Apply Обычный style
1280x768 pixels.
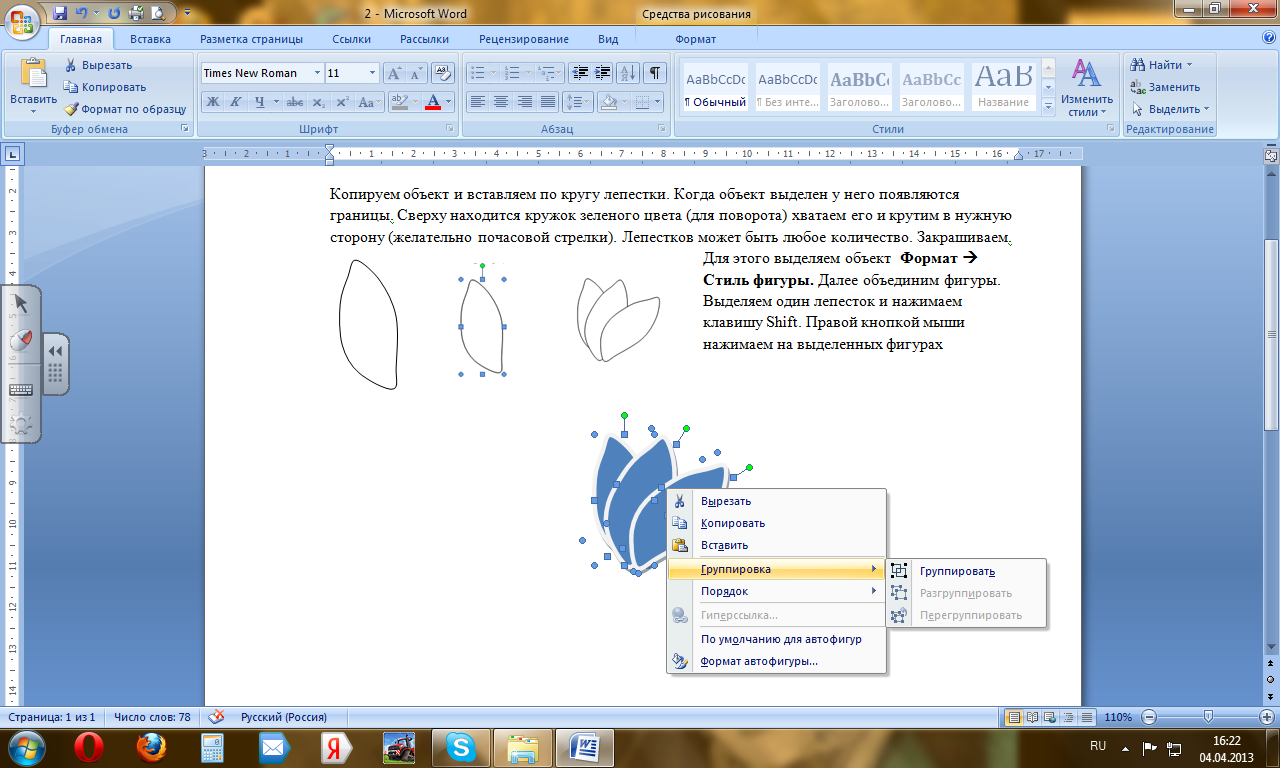click(x=715, y=89)
